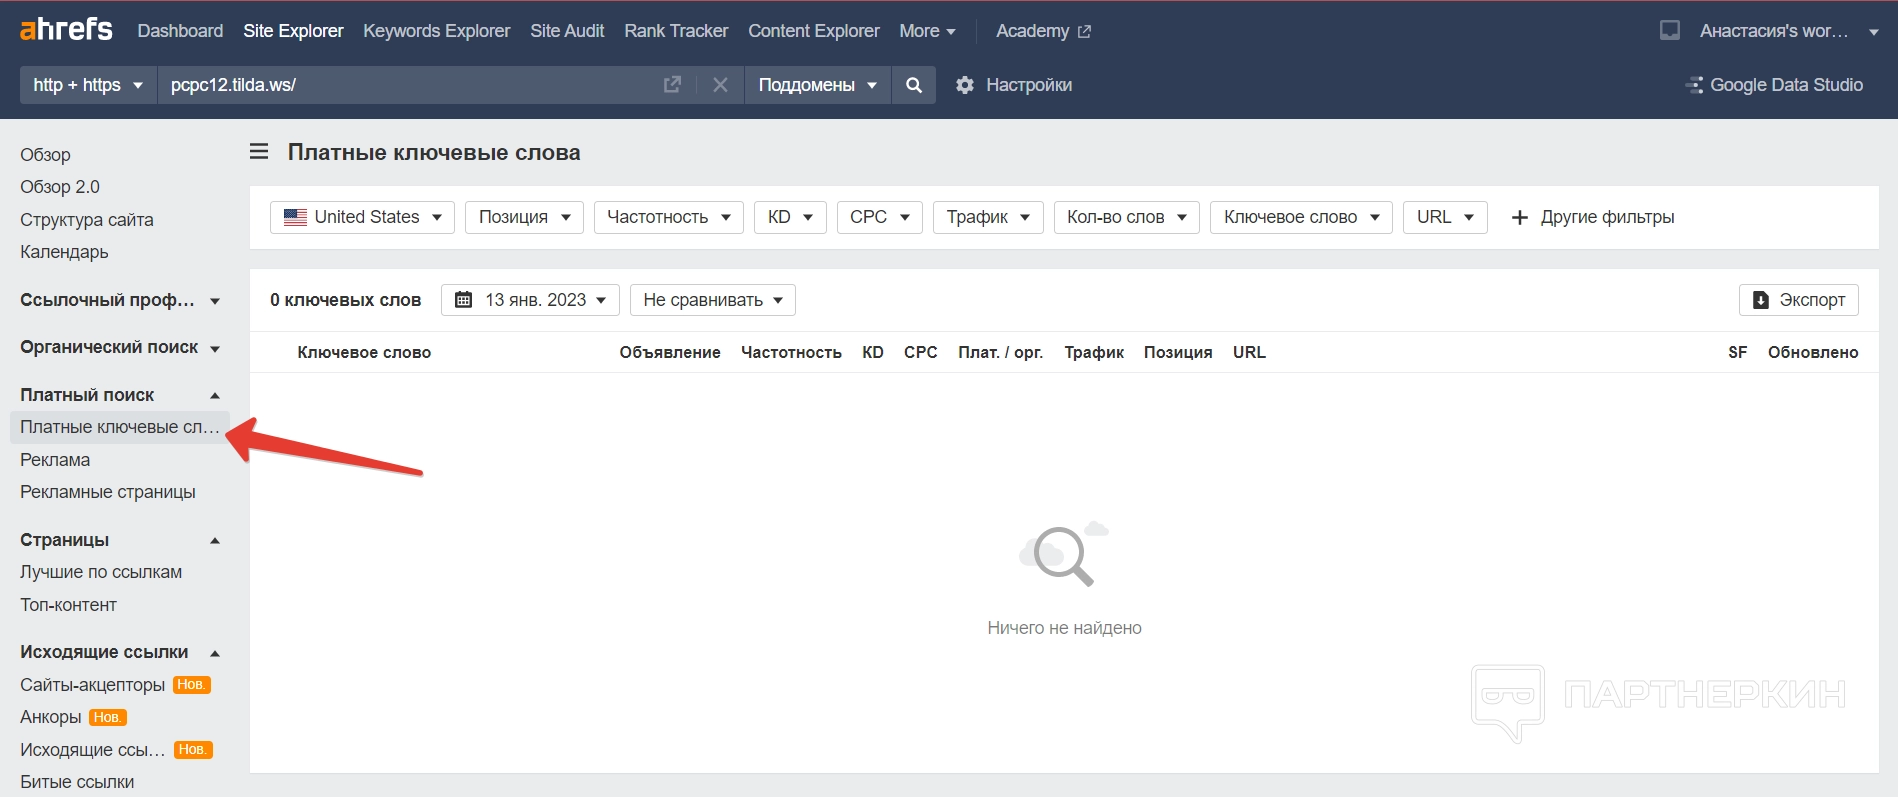The width and height of the screenshot is (1898, 797).
Task: Open Google Data Studio connector
Action: click(1774, 85)
